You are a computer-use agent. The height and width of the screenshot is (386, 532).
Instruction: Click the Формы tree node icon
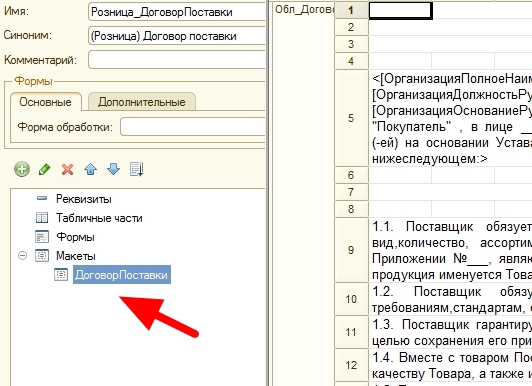pos(42,237)
